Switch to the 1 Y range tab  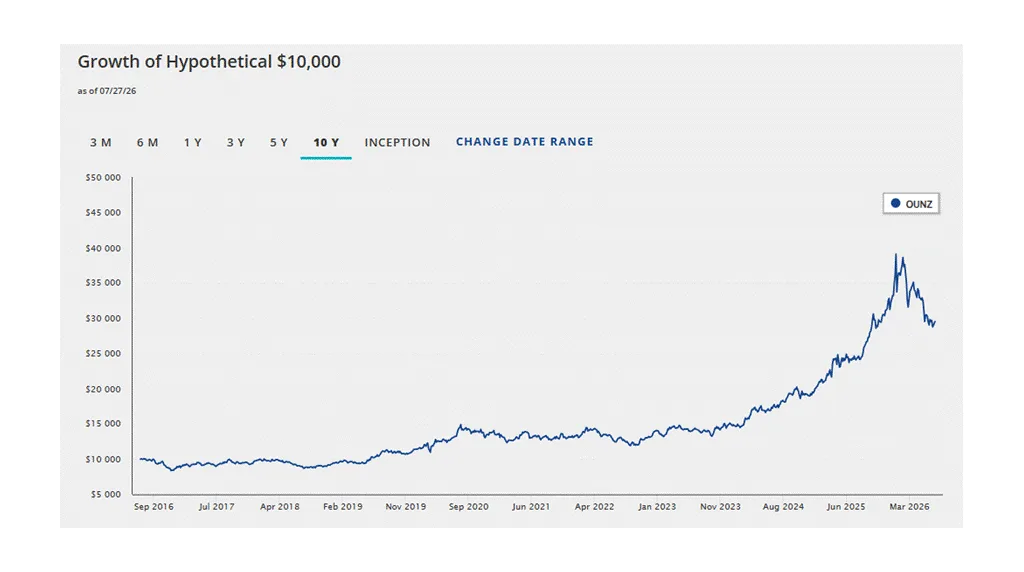coord(193,142)
